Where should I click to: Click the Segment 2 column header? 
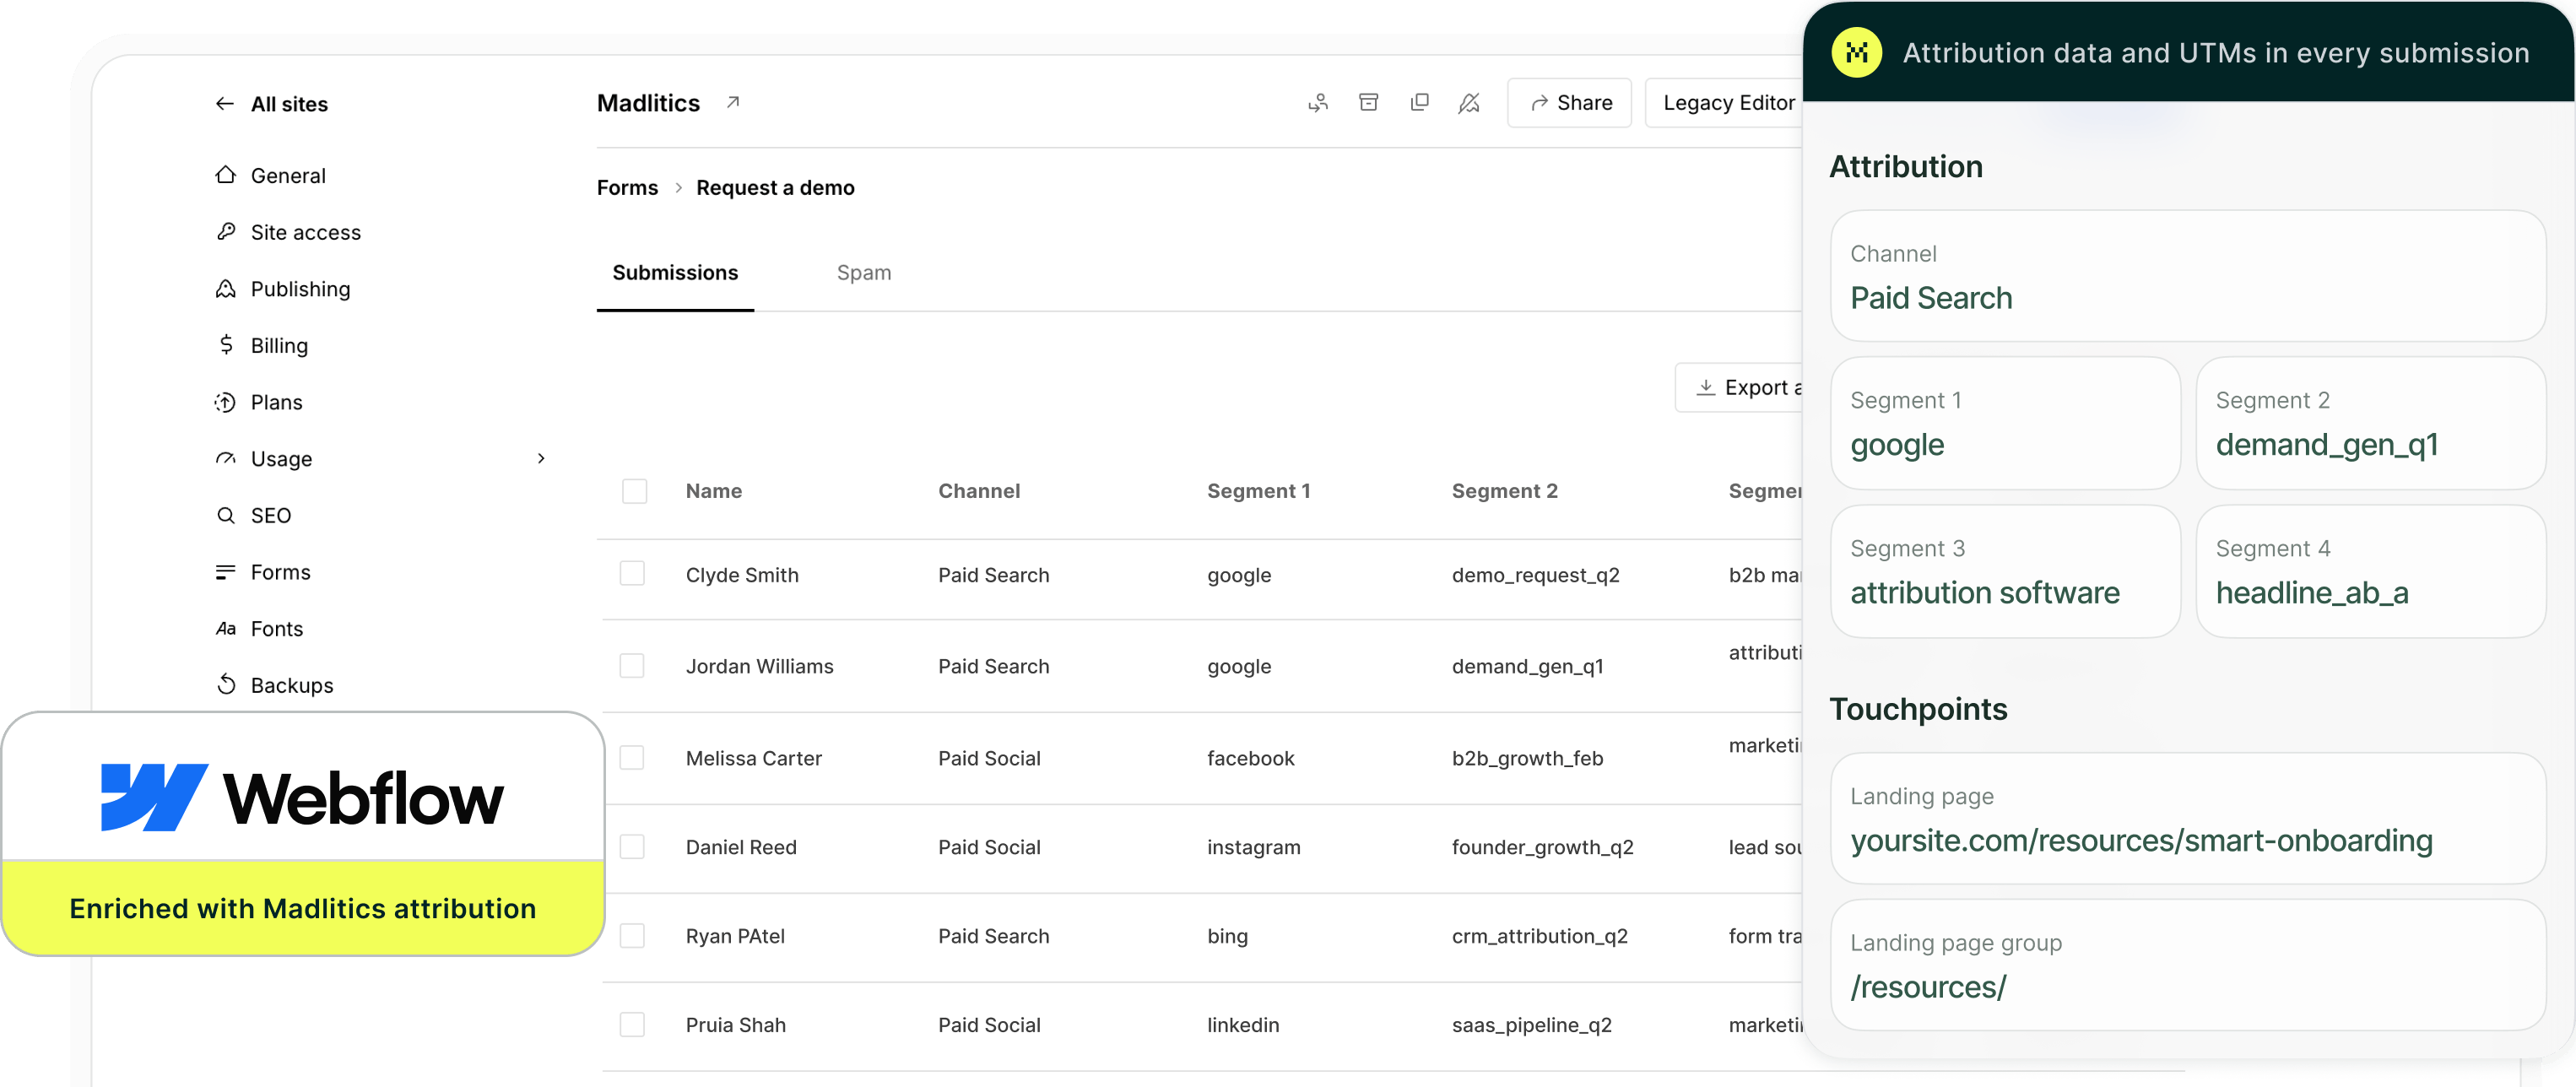pyautogui.click(x=1505, y=491)
